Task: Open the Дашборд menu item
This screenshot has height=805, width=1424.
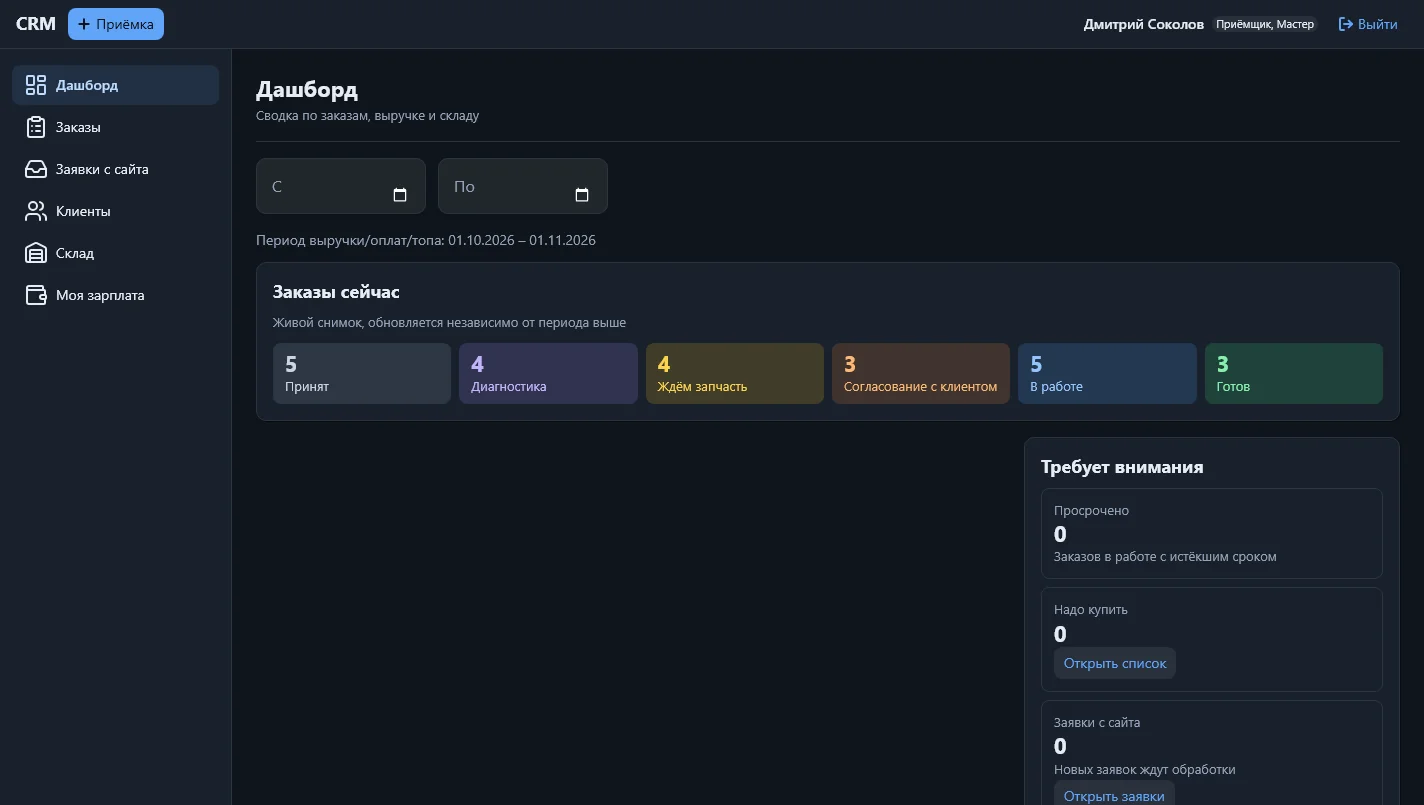Action: coord(116,85)
